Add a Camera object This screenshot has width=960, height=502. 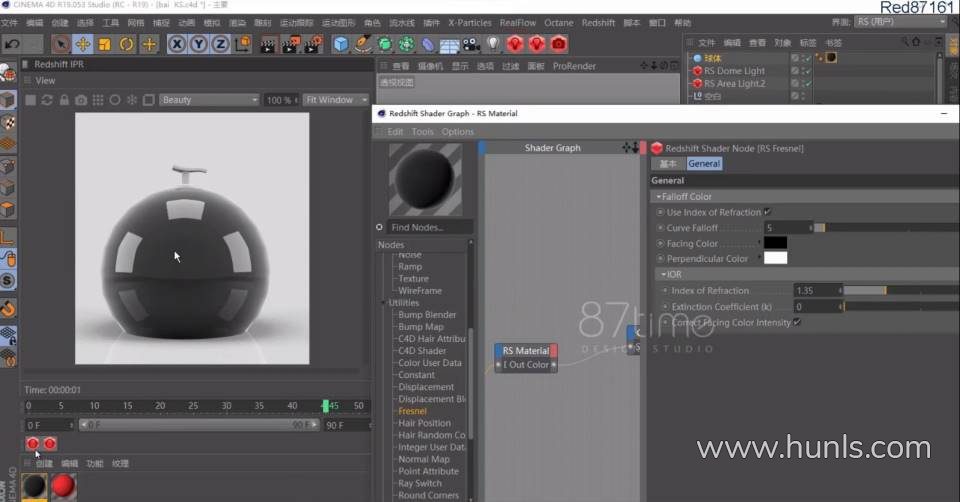(x=471, y=44)
